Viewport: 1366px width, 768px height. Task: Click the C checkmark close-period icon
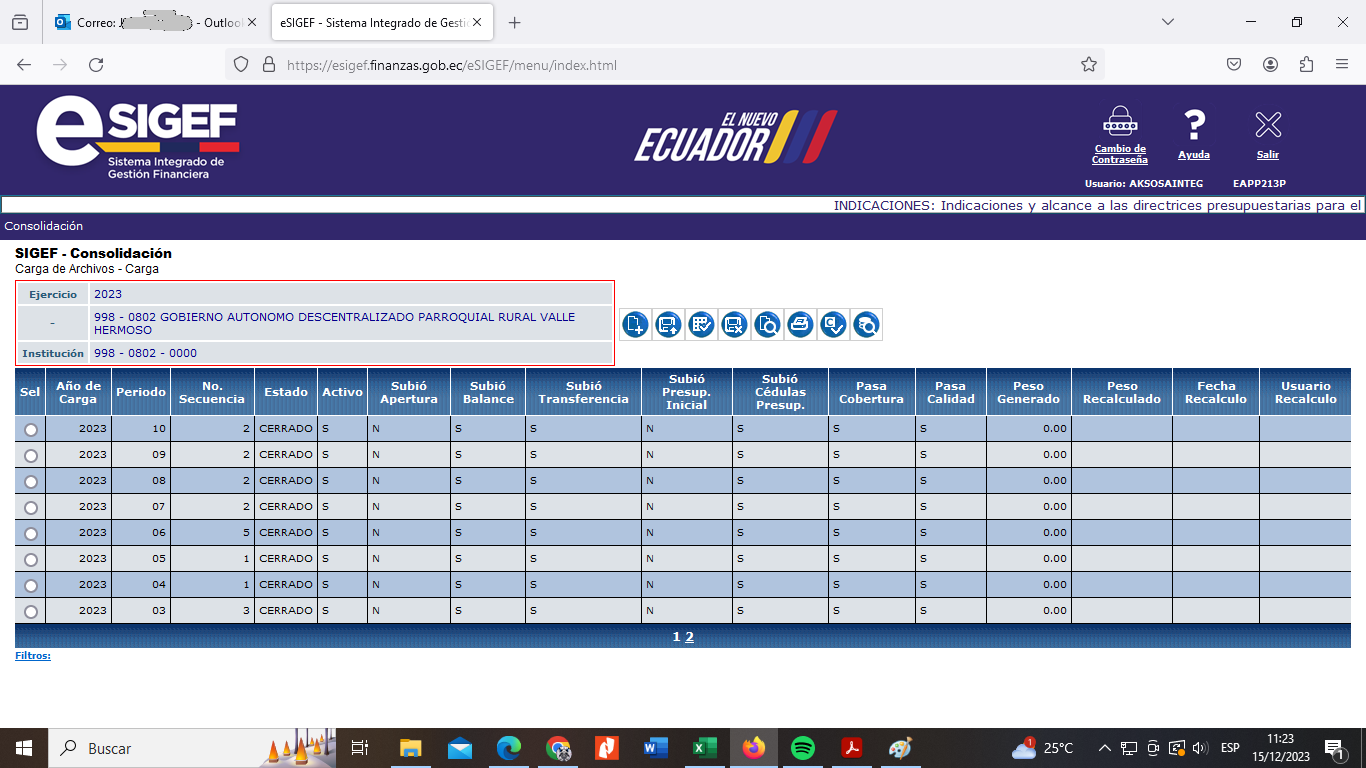(x=833, y=324)
